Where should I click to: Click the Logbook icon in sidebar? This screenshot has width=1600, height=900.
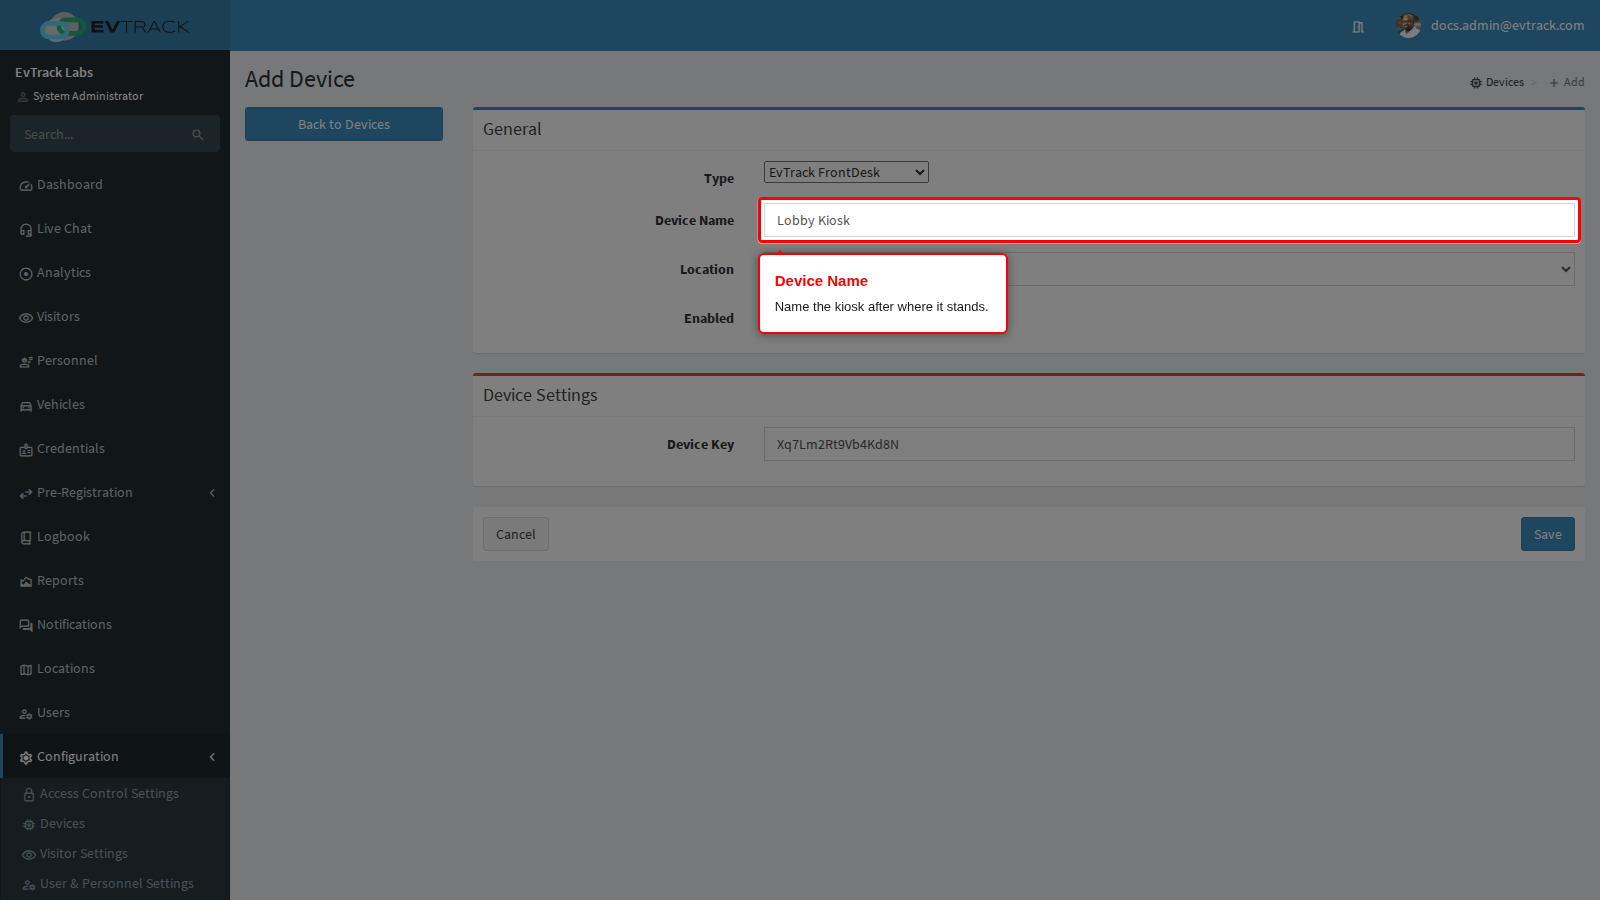pyautogui.click(x=26, y=538)
